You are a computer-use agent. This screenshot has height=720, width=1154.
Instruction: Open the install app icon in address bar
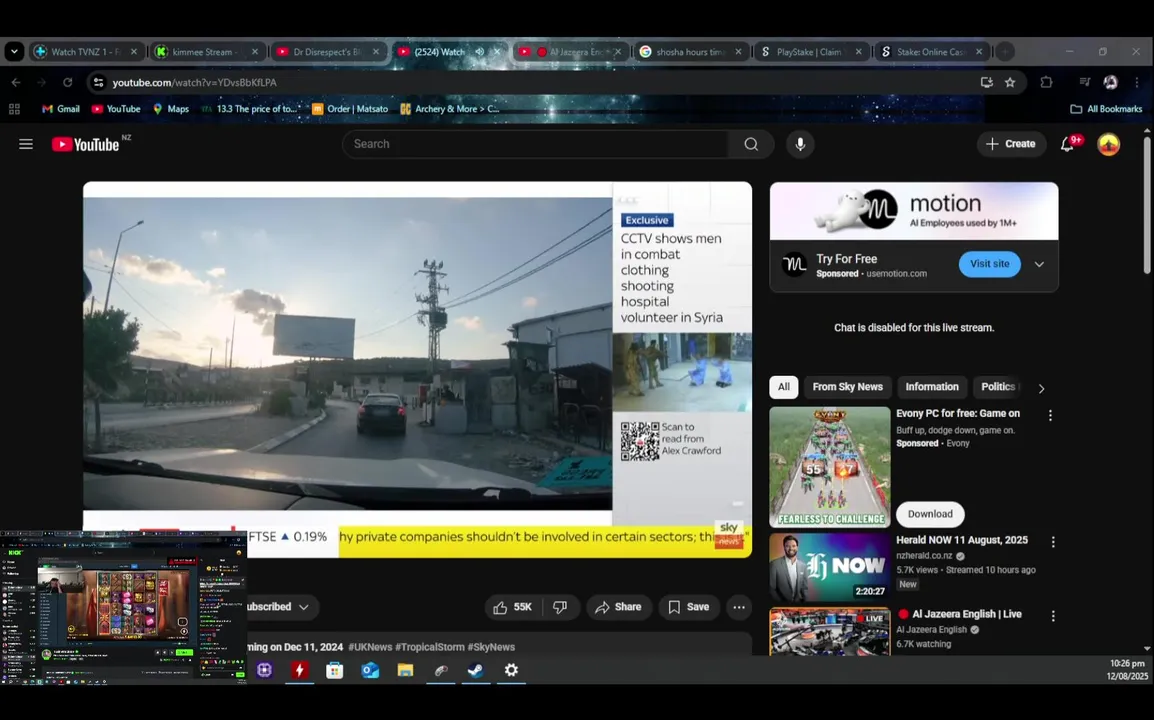(x=986, y=82)
